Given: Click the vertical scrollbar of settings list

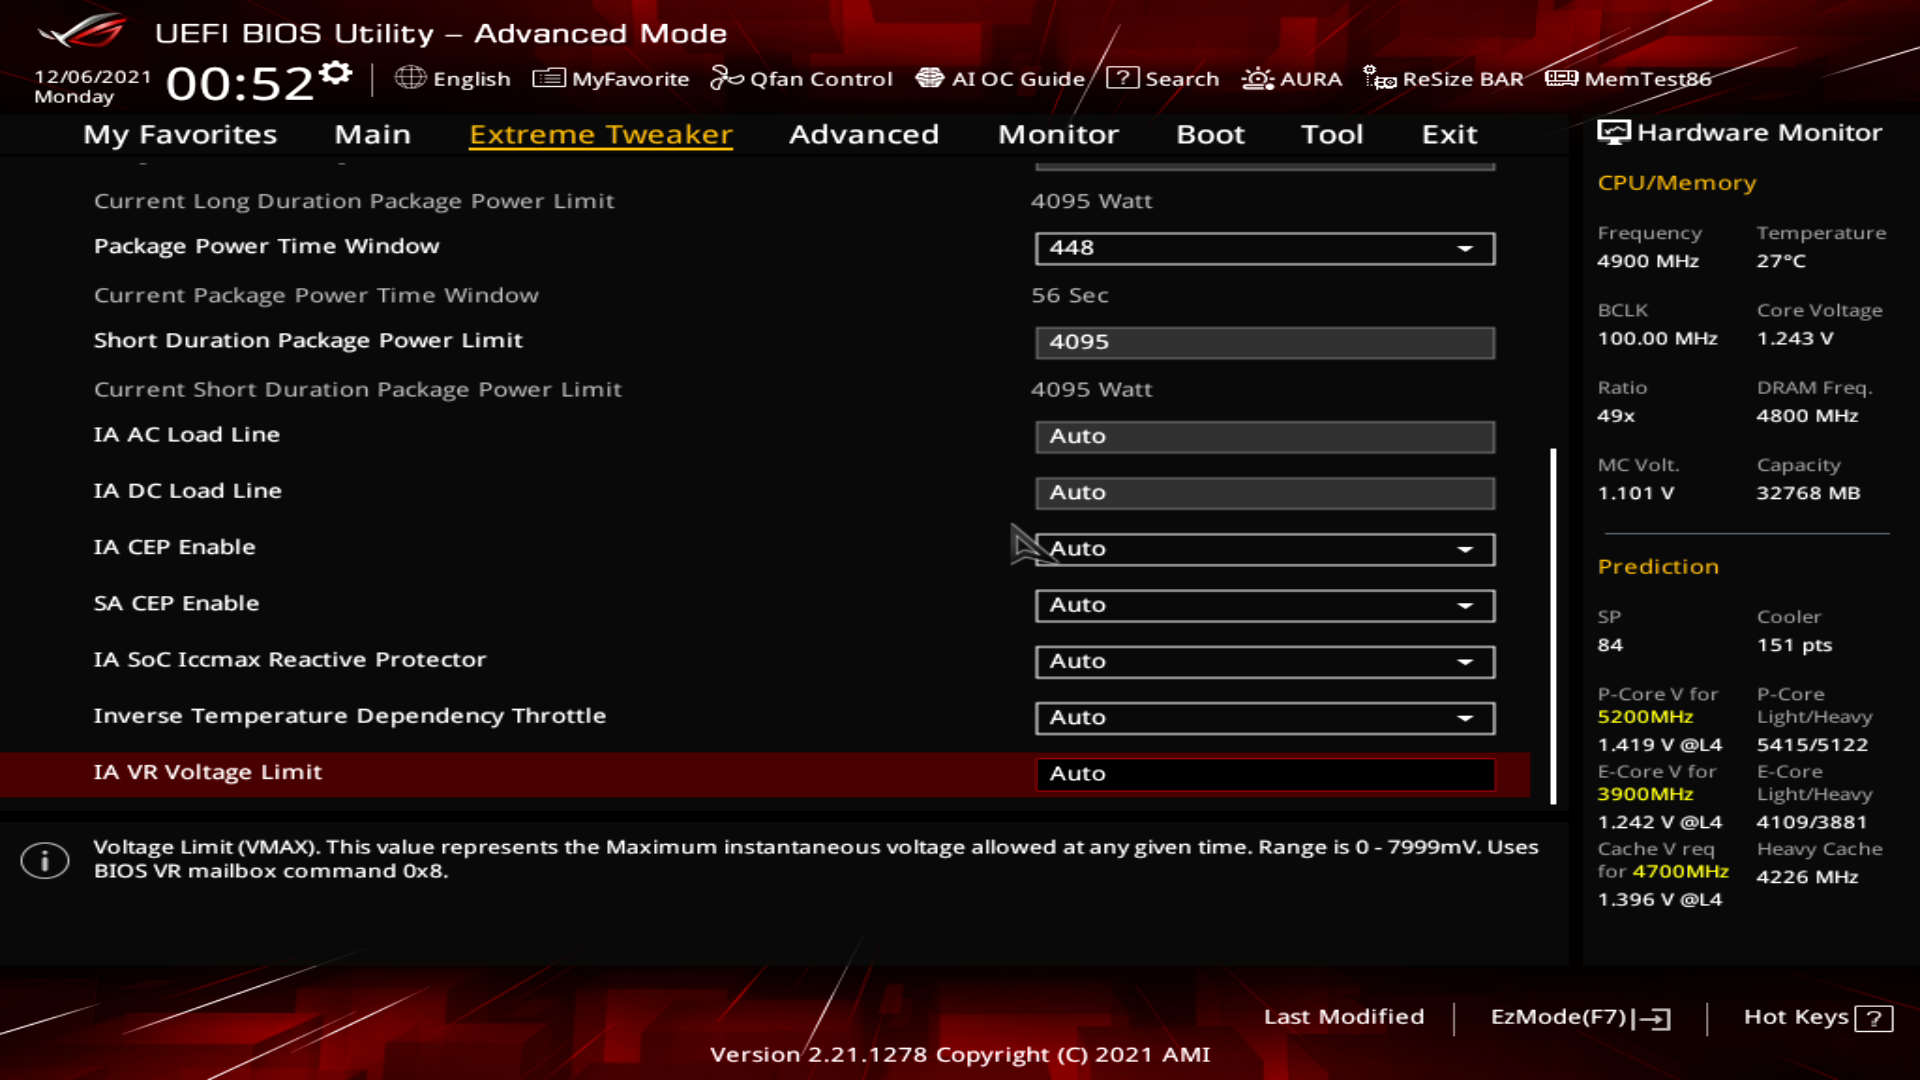Looking at the screenshot, I should click(1553, 625).
